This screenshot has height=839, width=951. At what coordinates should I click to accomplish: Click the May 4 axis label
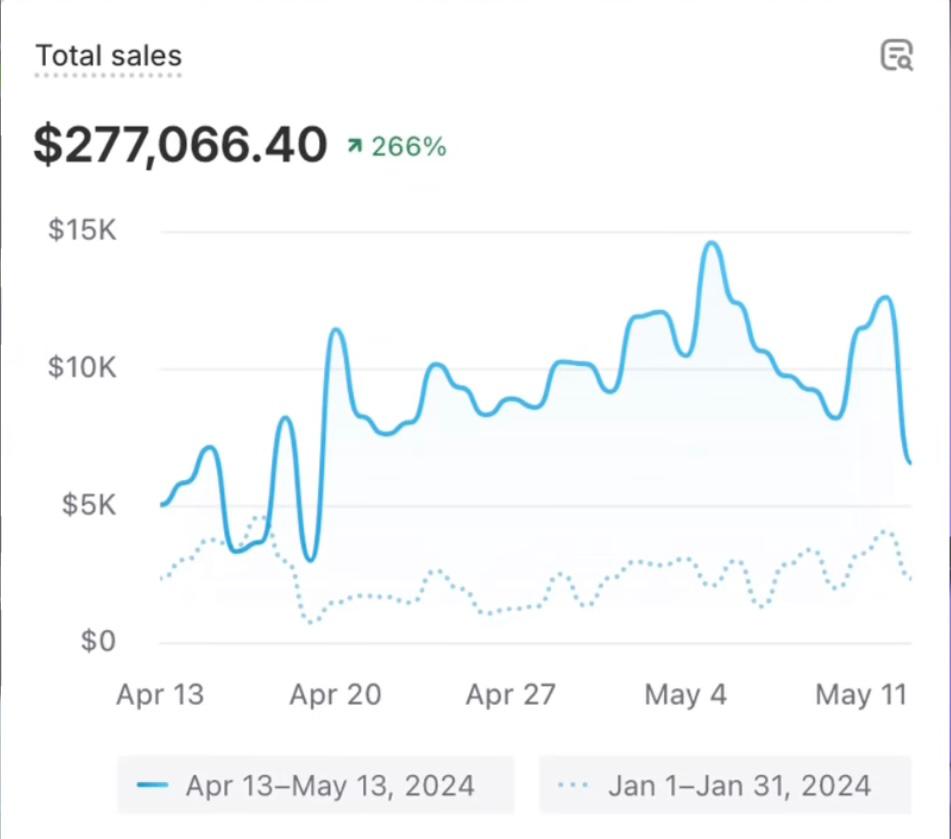[x=684, y=694]
